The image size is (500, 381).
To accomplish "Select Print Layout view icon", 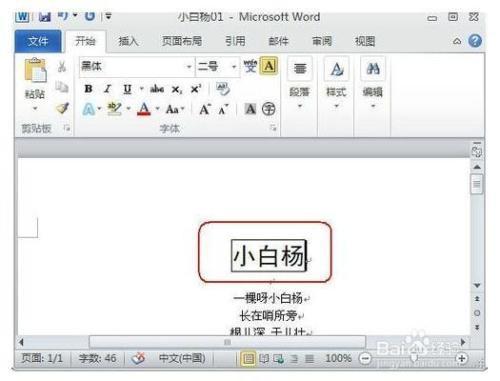I will coord(248,359).
